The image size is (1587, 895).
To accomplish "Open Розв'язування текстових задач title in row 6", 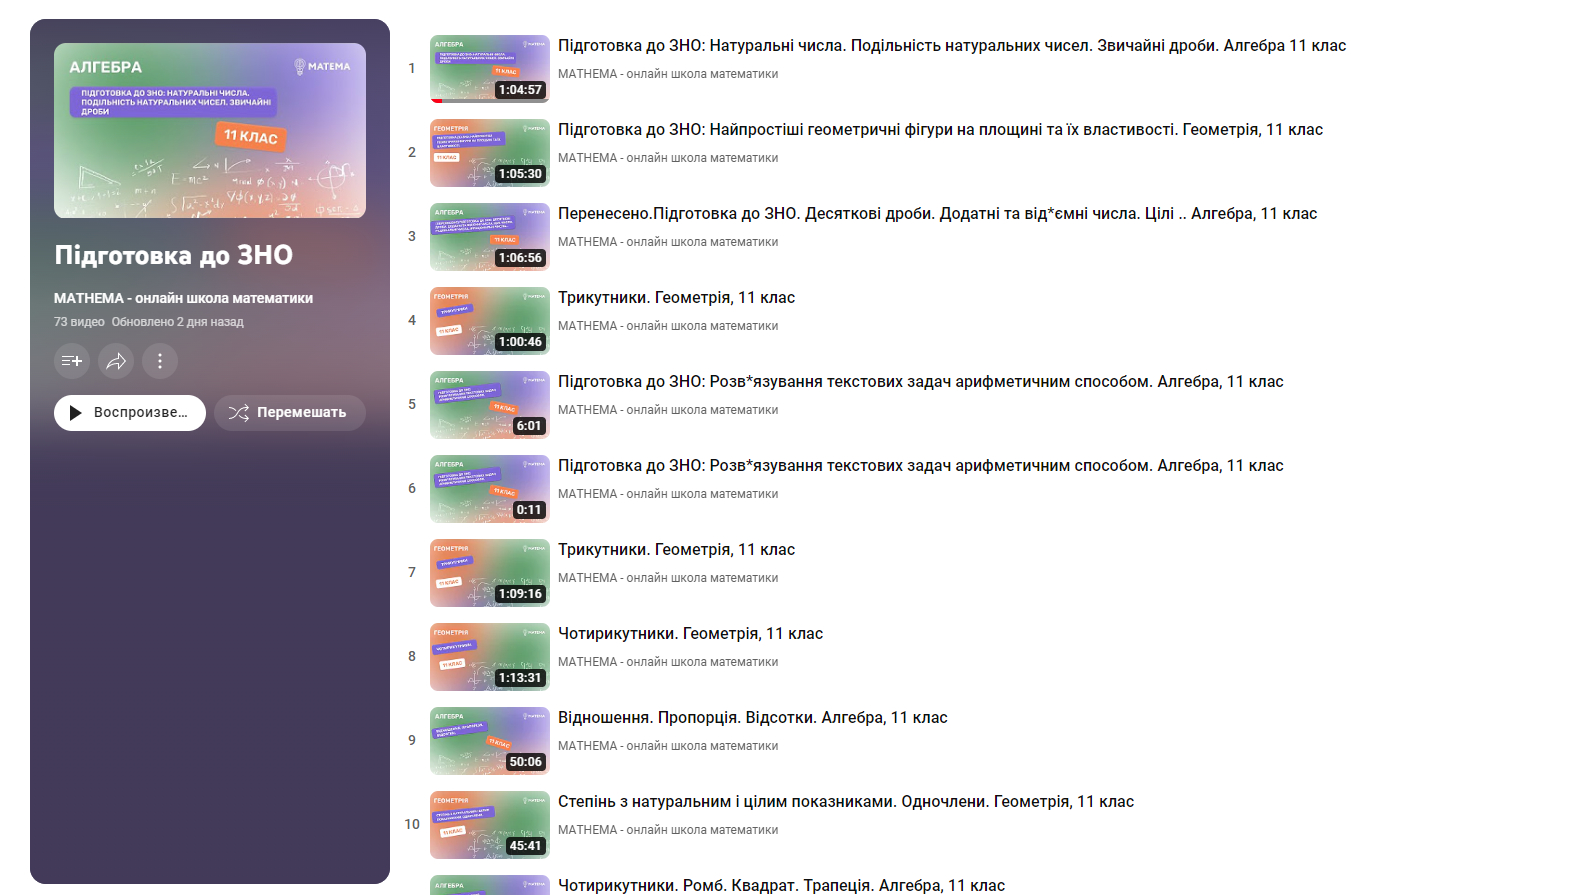I will [920, 466].
